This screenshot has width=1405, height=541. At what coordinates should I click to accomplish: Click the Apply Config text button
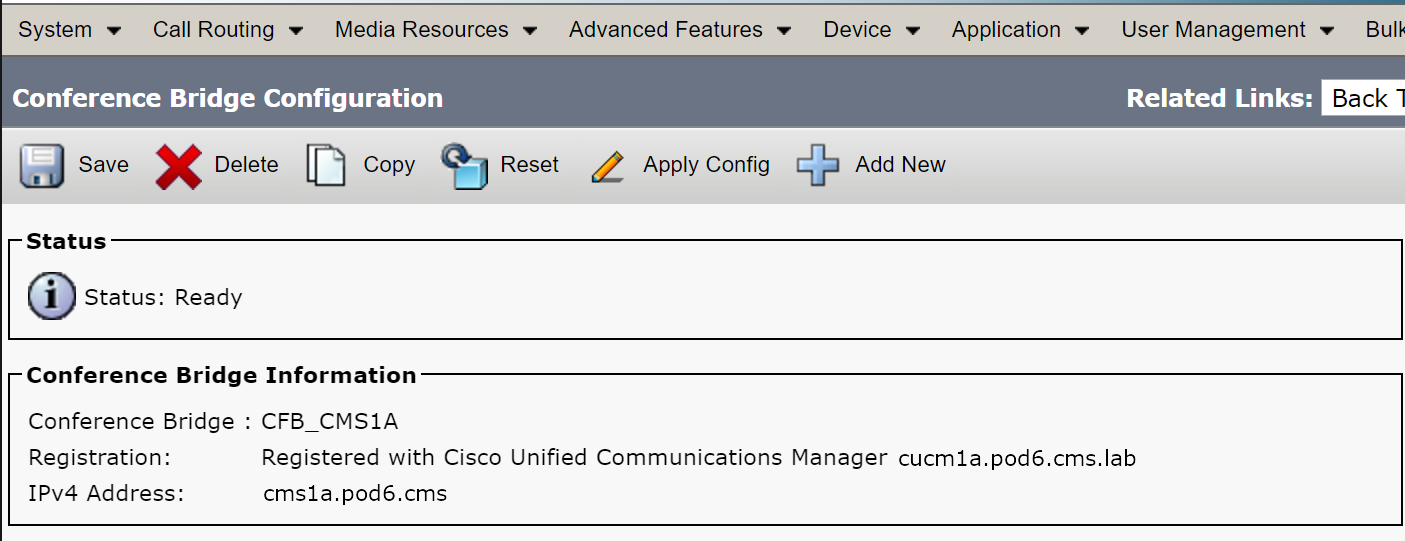[x=707, y=165]
